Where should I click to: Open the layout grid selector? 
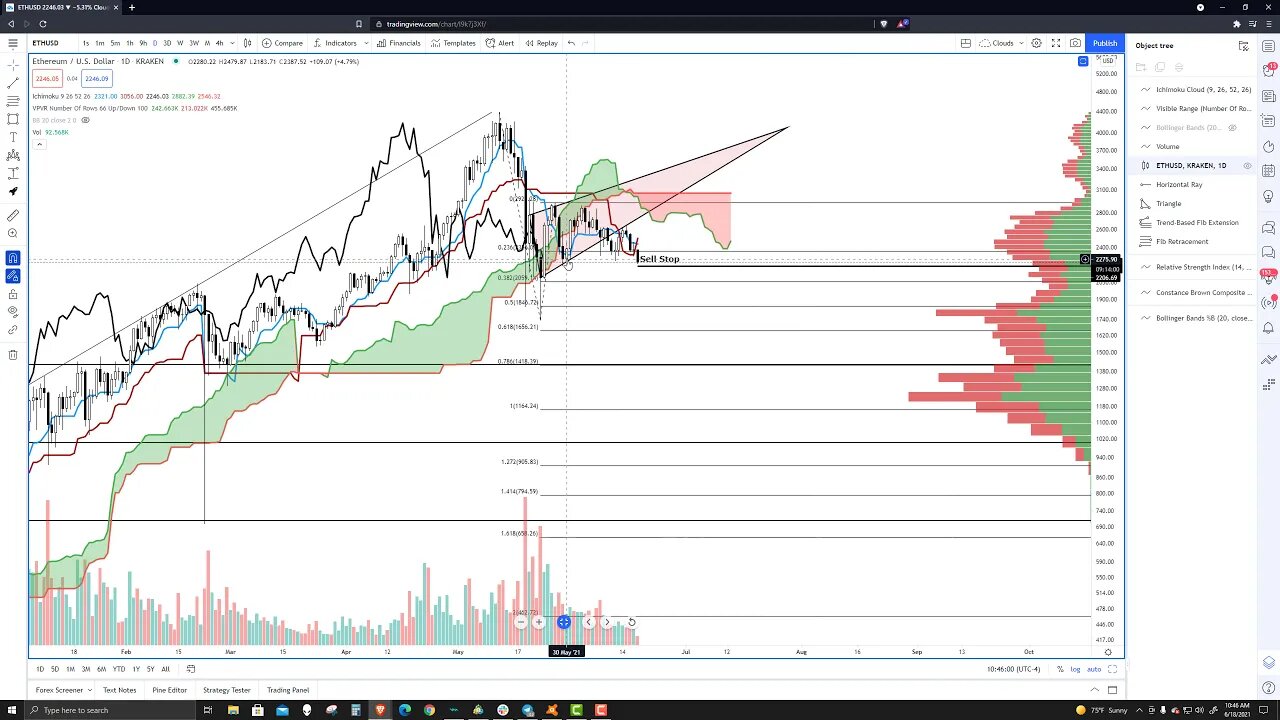(x=965, y=43)
